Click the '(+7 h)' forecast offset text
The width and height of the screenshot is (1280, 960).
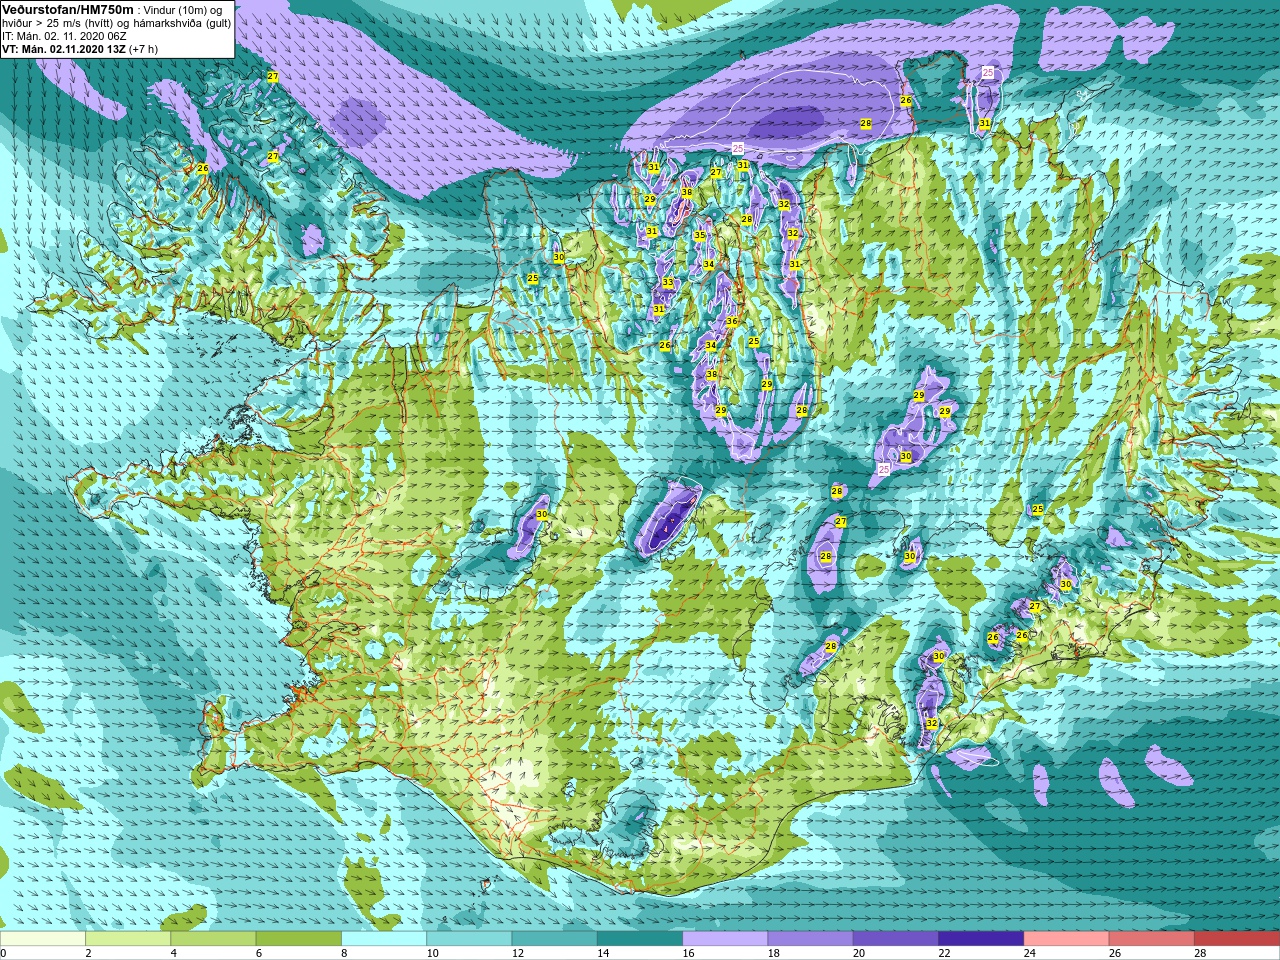point(144,49)
